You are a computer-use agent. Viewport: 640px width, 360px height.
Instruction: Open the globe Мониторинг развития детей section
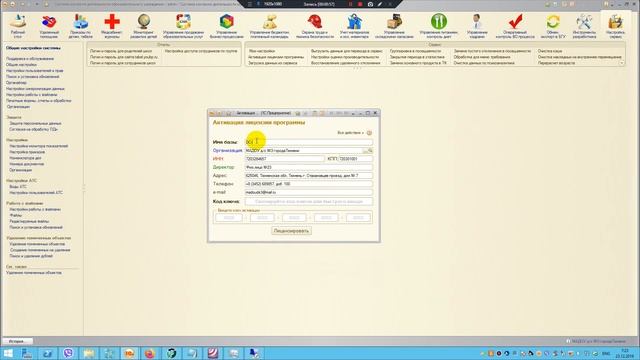click(x=144, y=26)
